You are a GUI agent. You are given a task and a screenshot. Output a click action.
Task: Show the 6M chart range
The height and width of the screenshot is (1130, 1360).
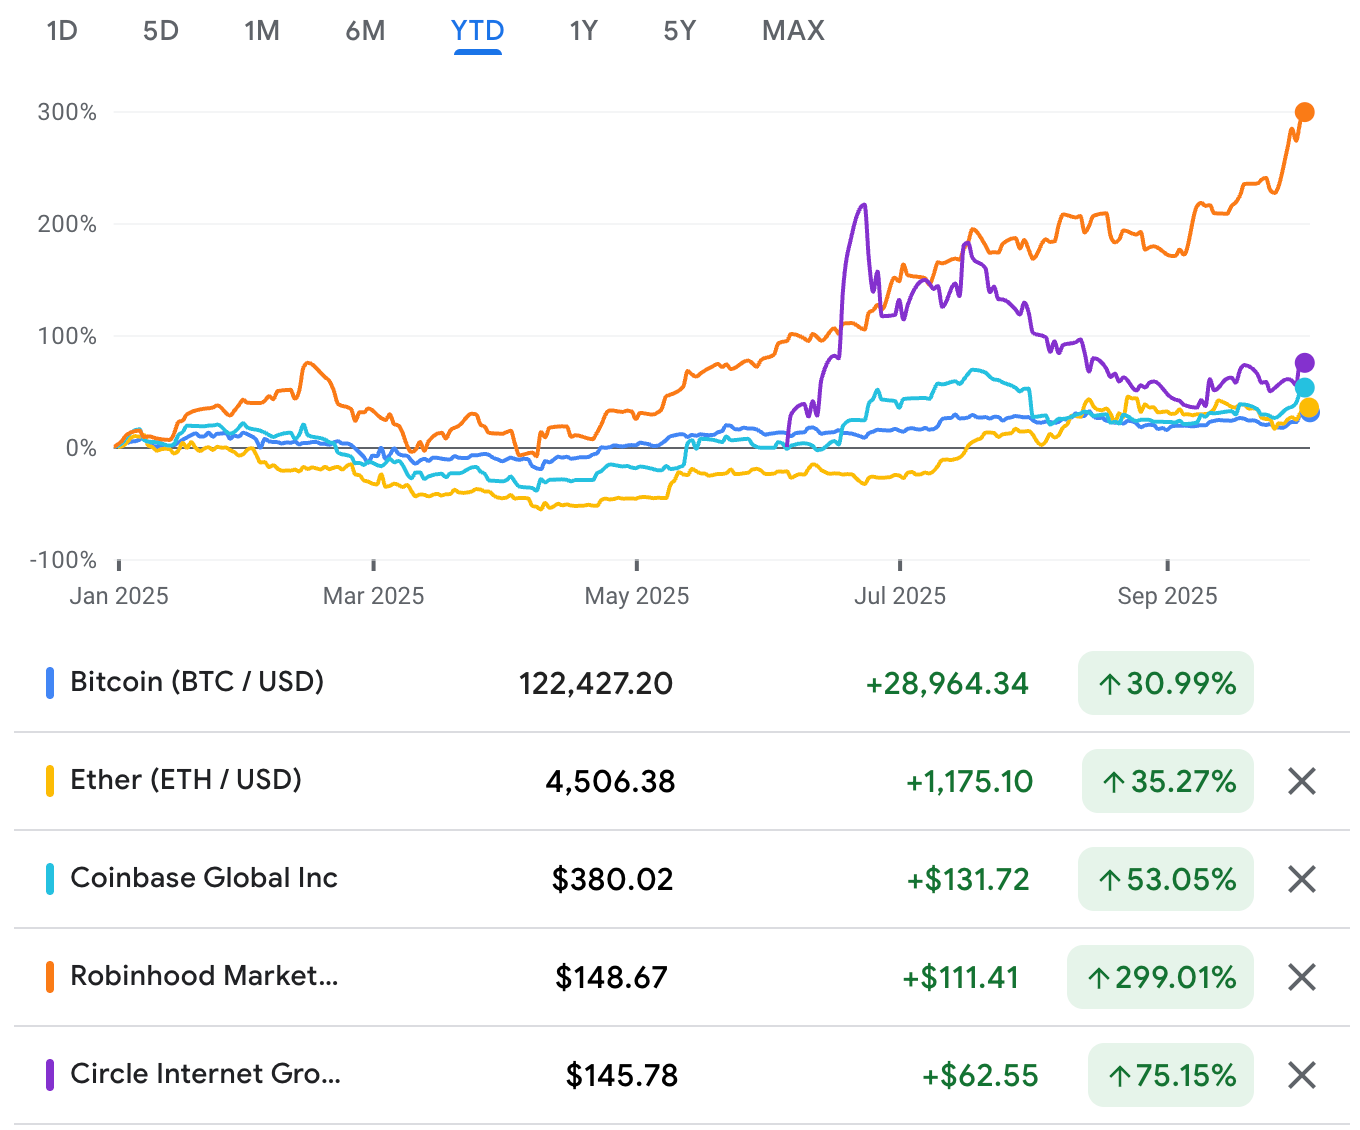coord(365,31)
